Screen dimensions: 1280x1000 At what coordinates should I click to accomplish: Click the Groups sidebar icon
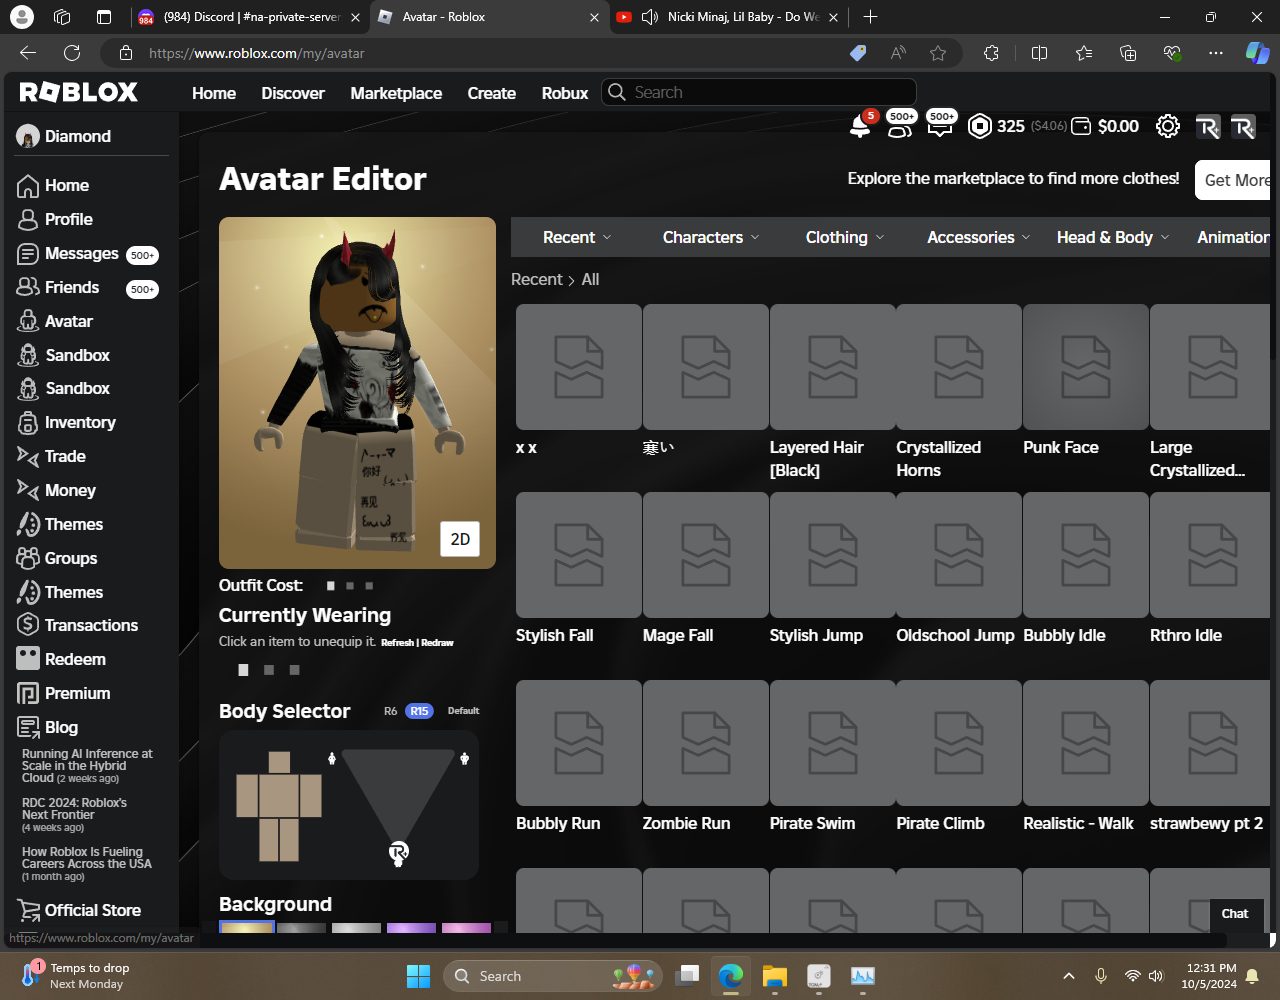28,558
